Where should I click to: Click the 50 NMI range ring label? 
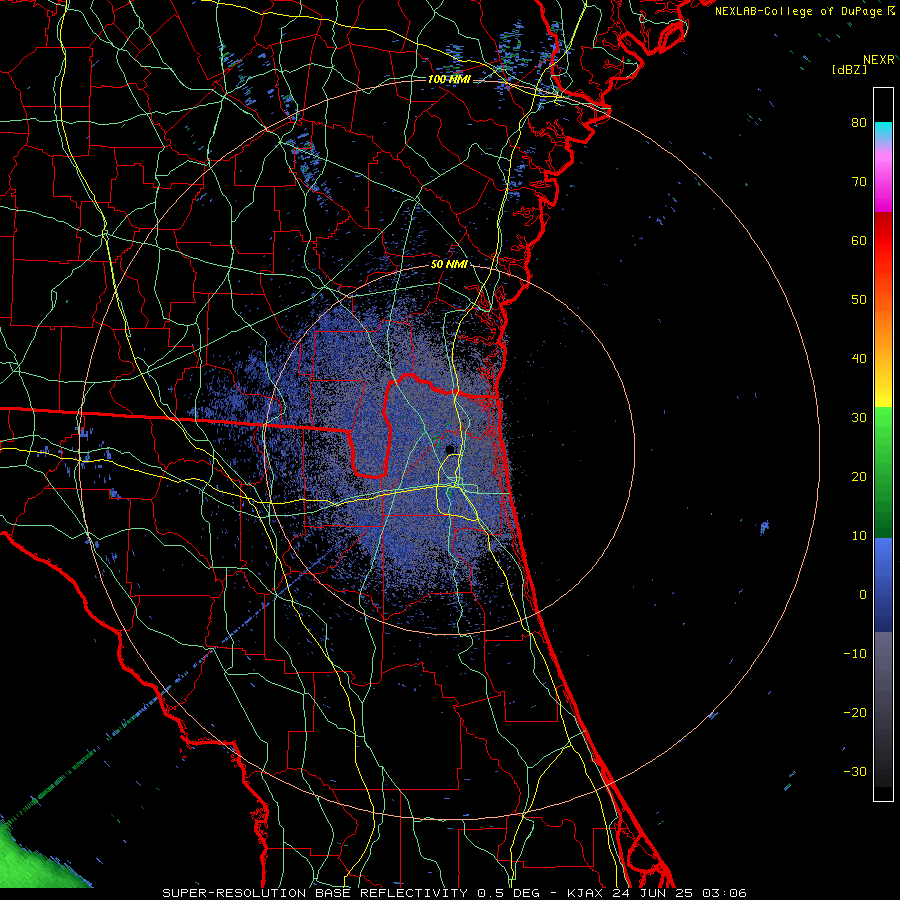tap(449, 265)
